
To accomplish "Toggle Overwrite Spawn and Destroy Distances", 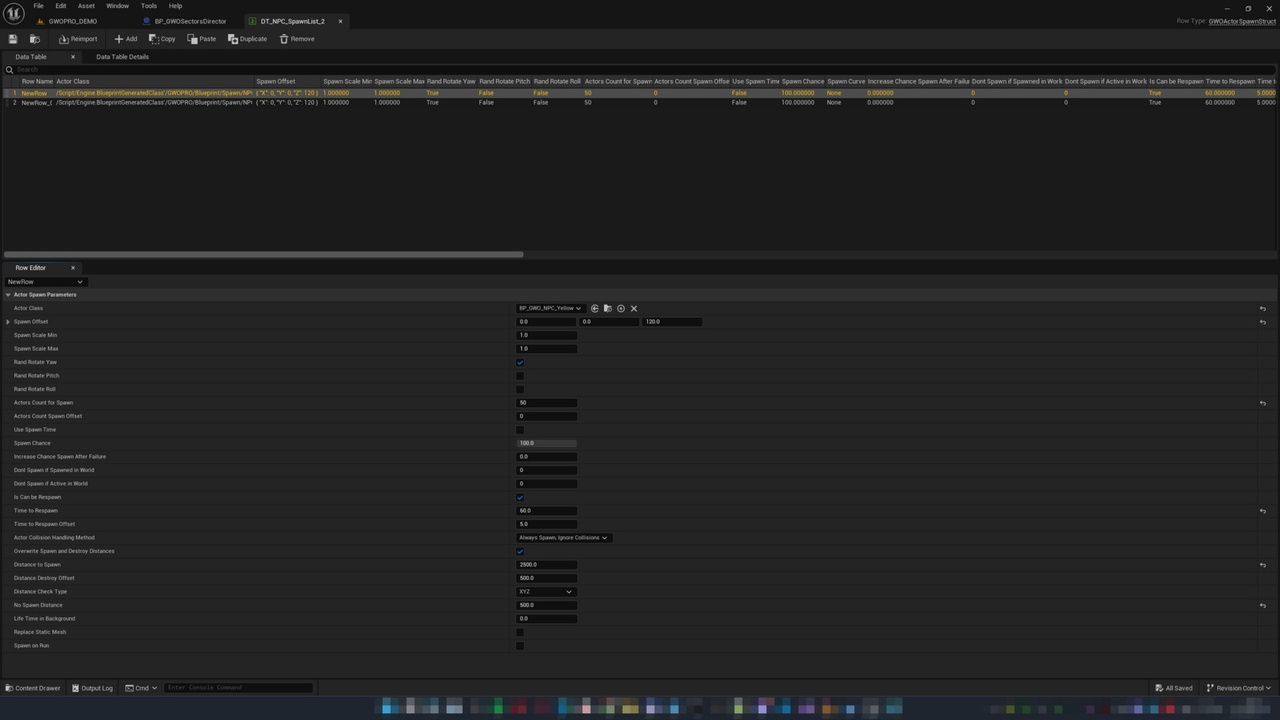I will tap(520, 552).
